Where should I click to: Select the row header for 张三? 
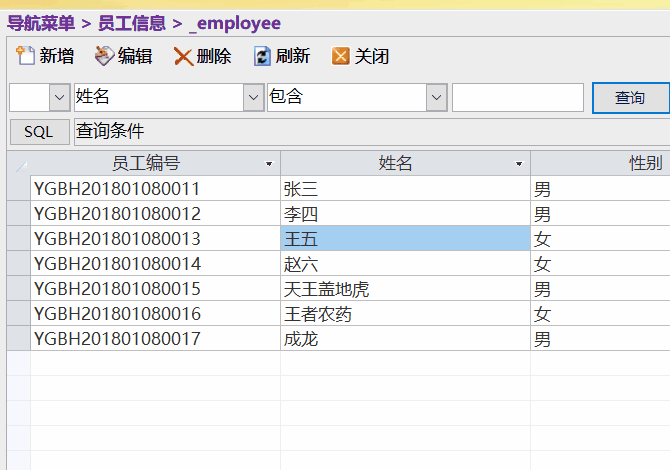[19, 188]
